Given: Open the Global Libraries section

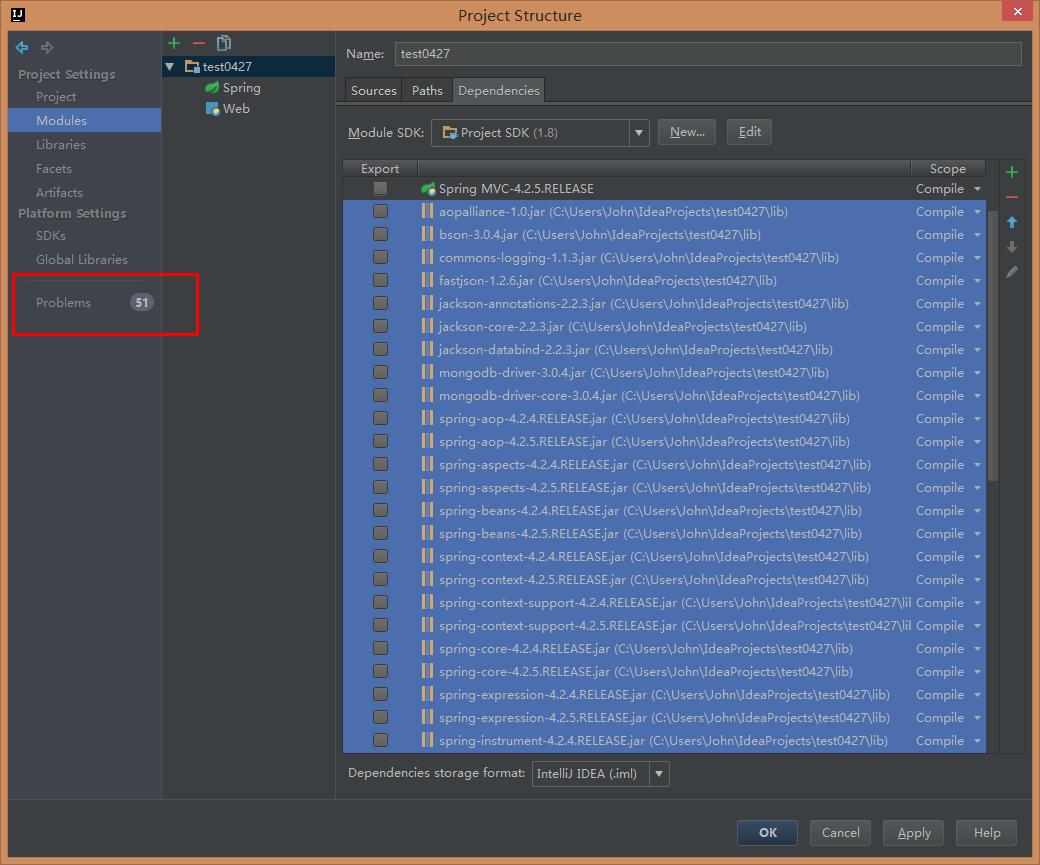Looking at the screenshot, I should click(x=82, y=259).
